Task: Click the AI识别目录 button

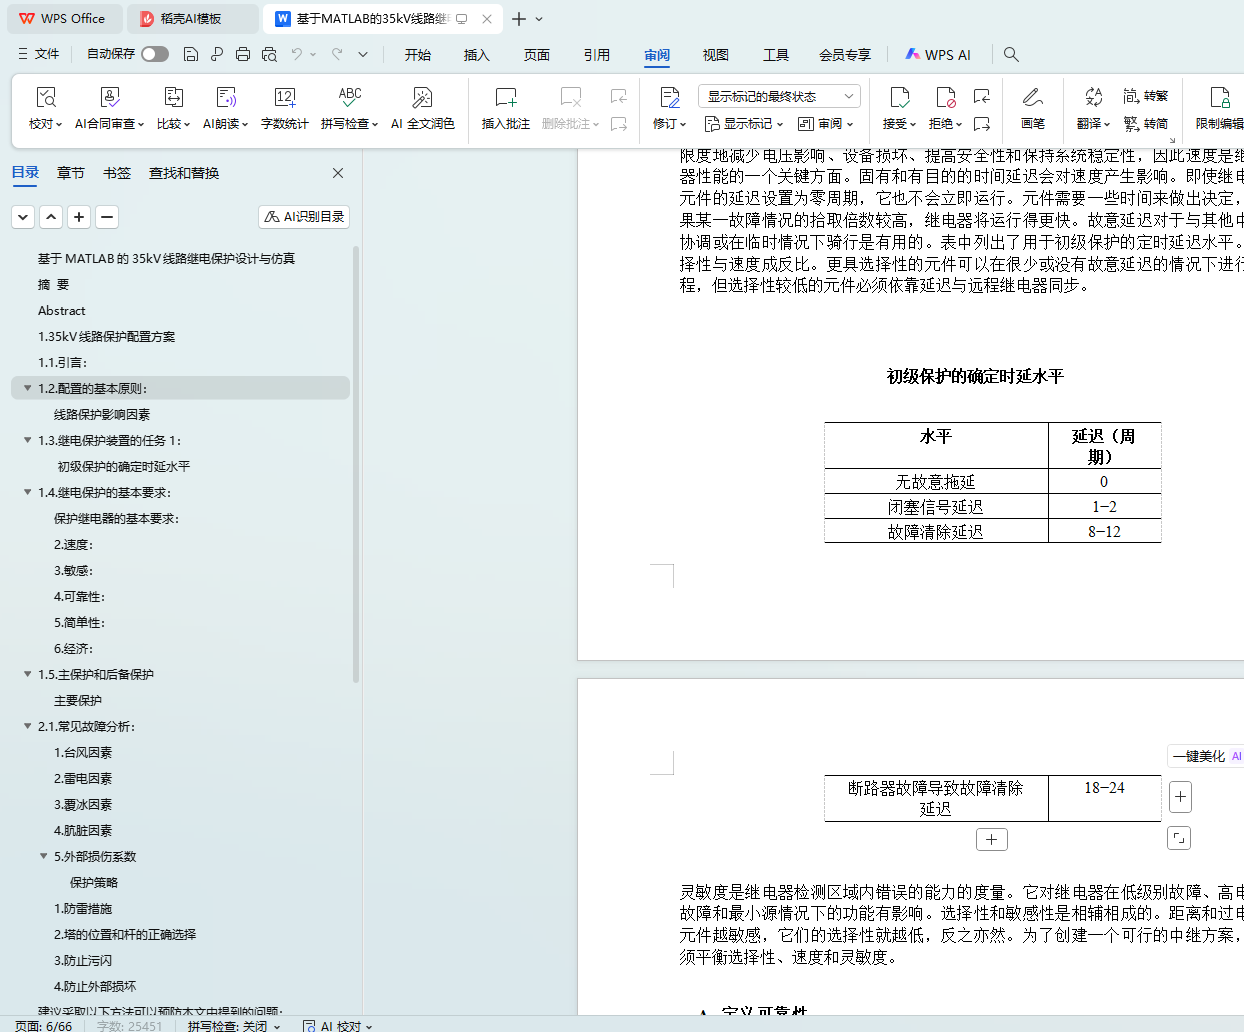Action: 304,217
